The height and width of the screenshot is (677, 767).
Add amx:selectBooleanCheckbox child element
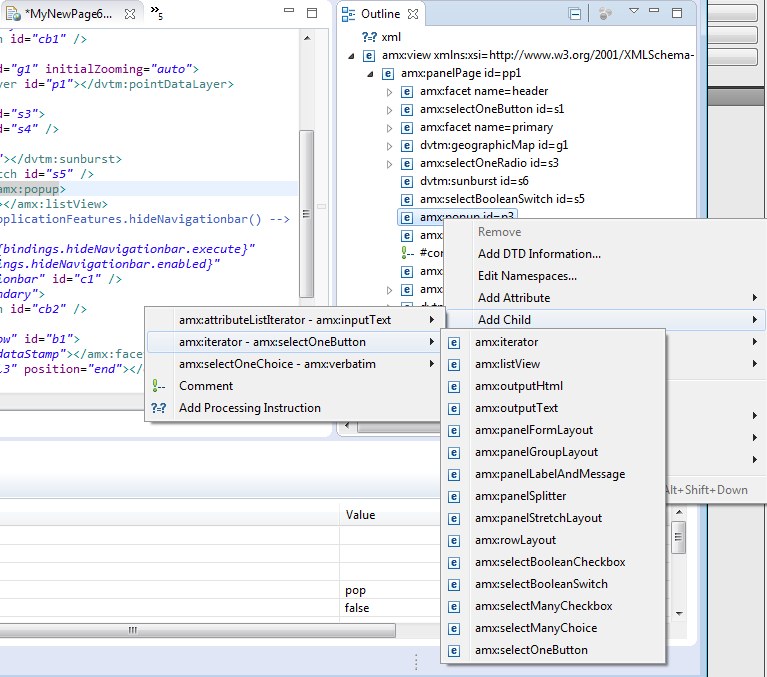[x=553, y=562]
